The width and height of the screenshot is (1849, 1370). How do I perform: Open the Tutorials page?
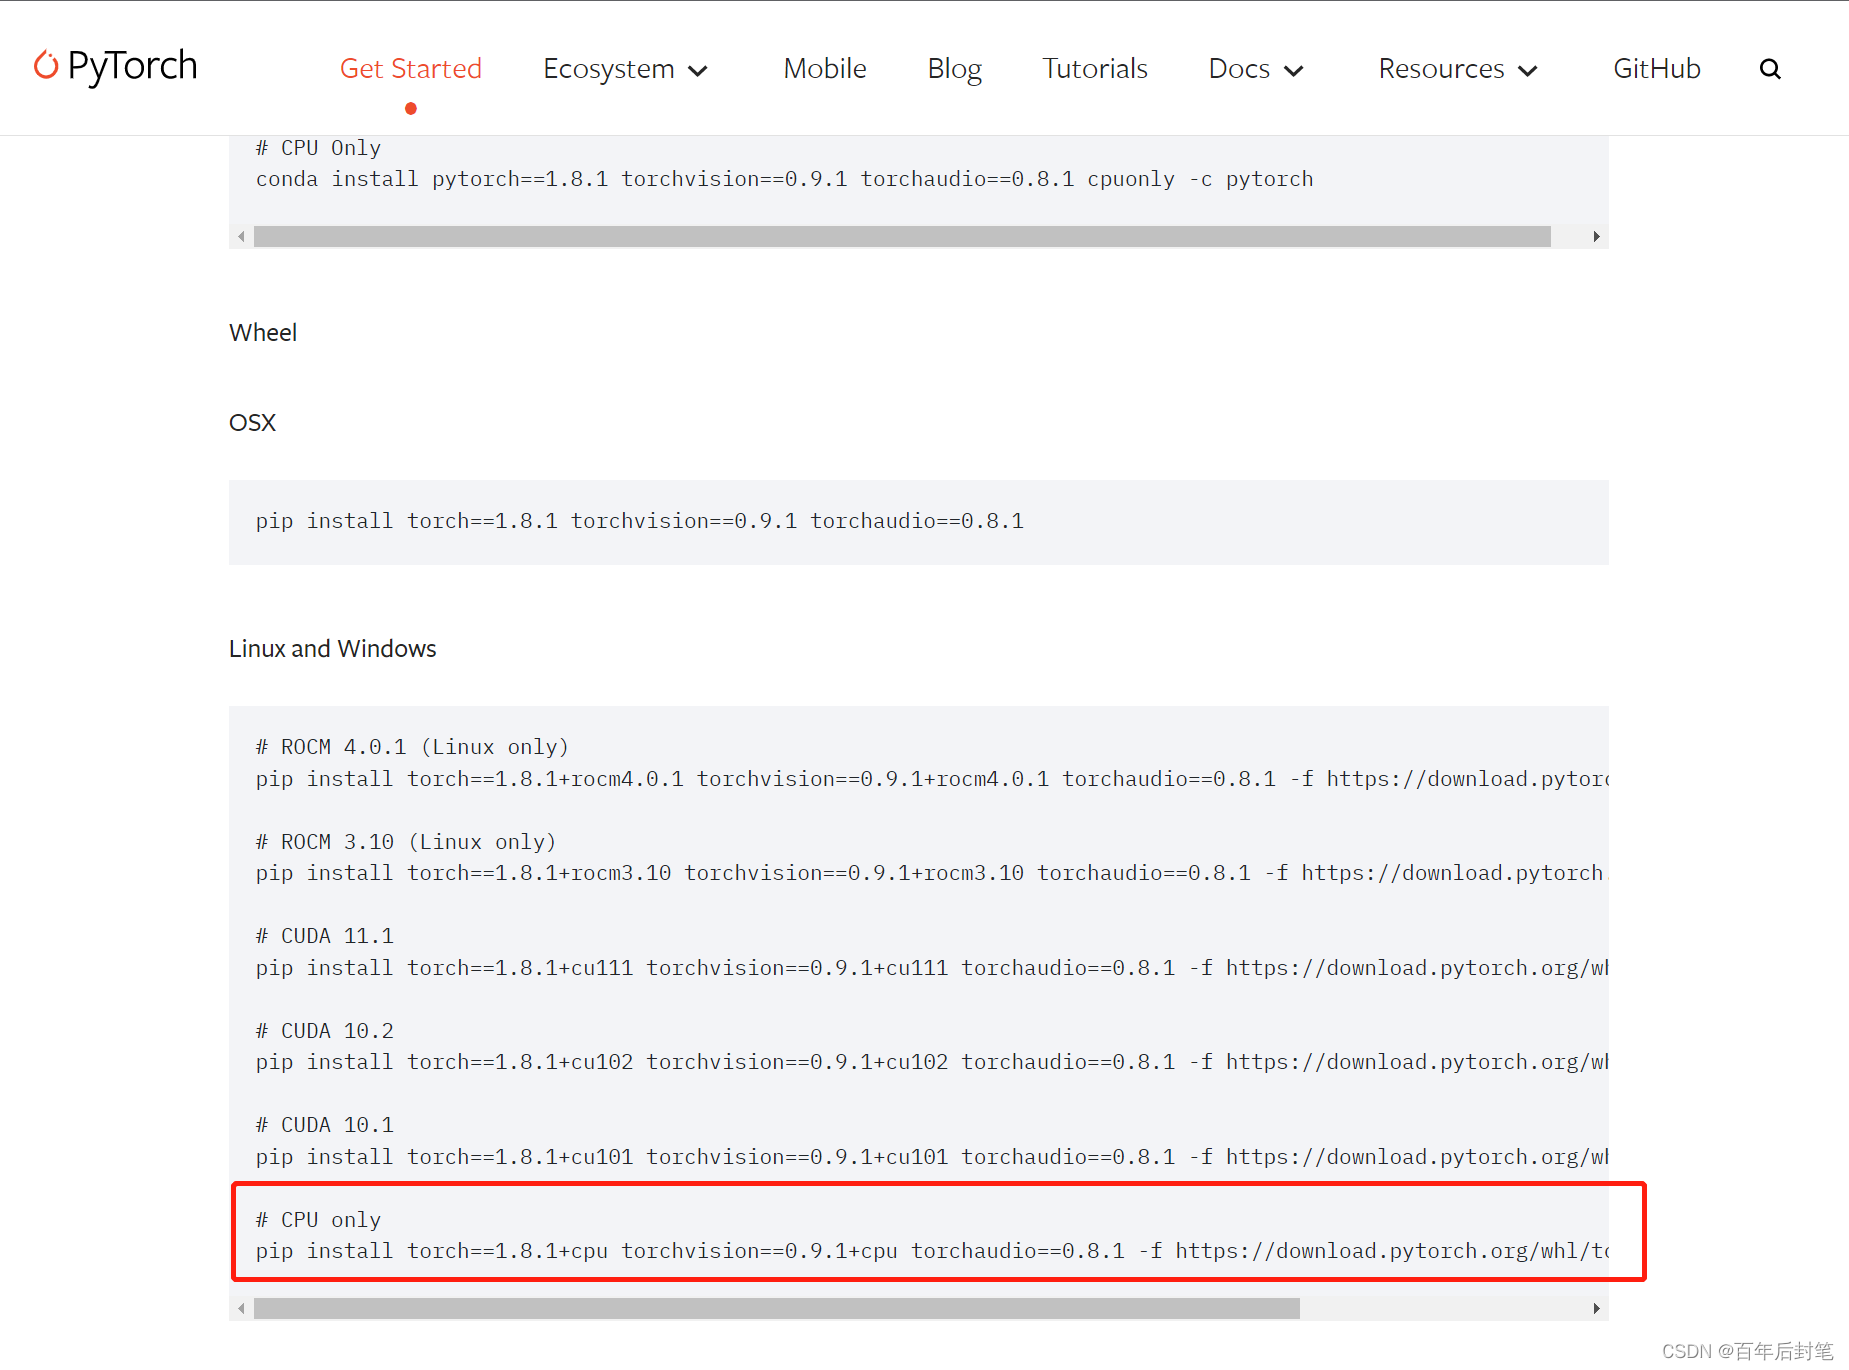pos(1095,69)
